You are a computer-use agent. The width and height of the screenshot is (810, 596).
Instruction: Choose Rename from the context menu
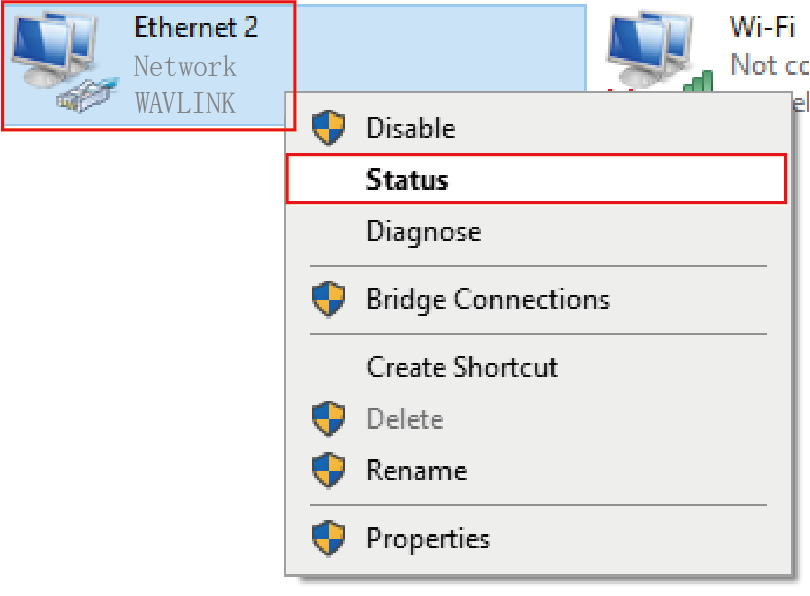coord(416,470)
